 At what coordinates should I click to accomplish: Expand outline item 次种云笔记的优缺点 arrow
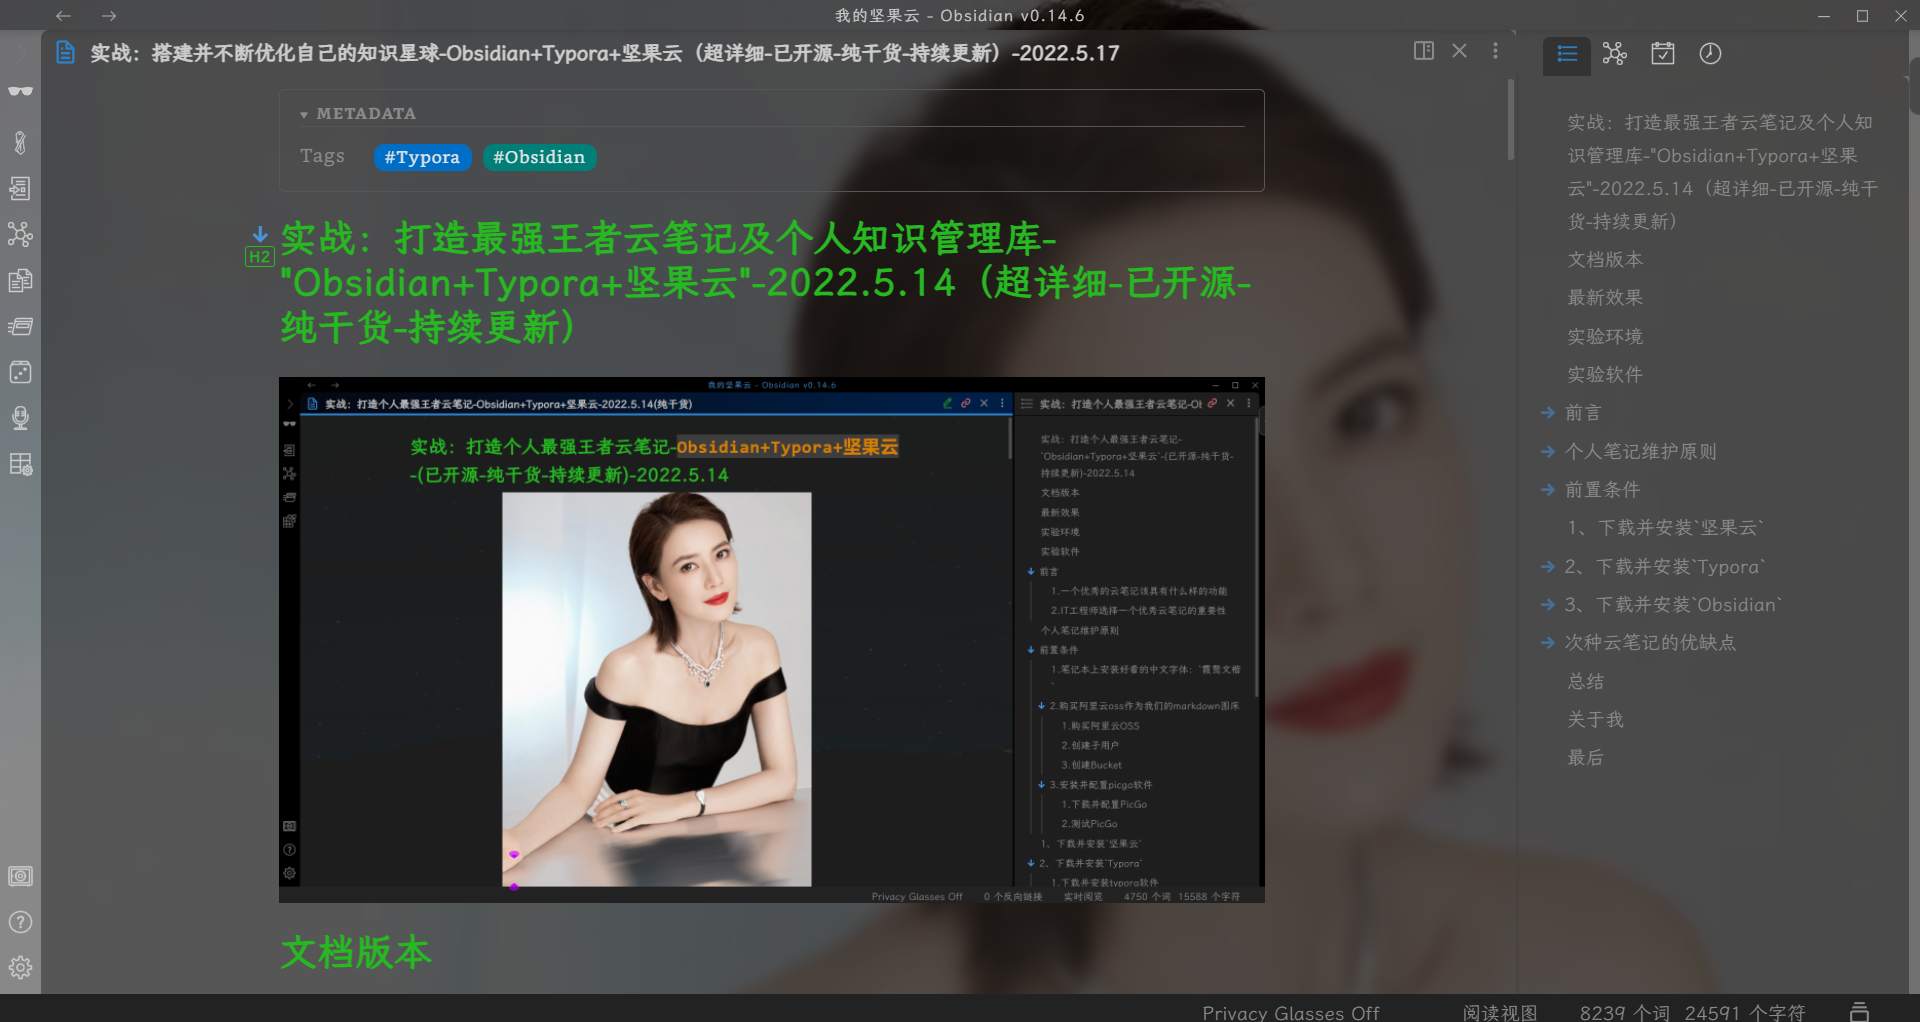tap(1548, 642)
